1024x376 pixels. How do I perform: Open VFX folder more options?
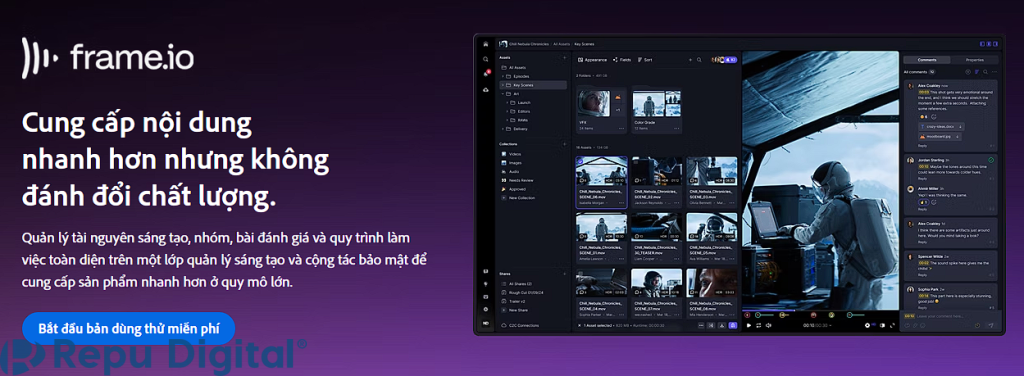pos(622,129)
